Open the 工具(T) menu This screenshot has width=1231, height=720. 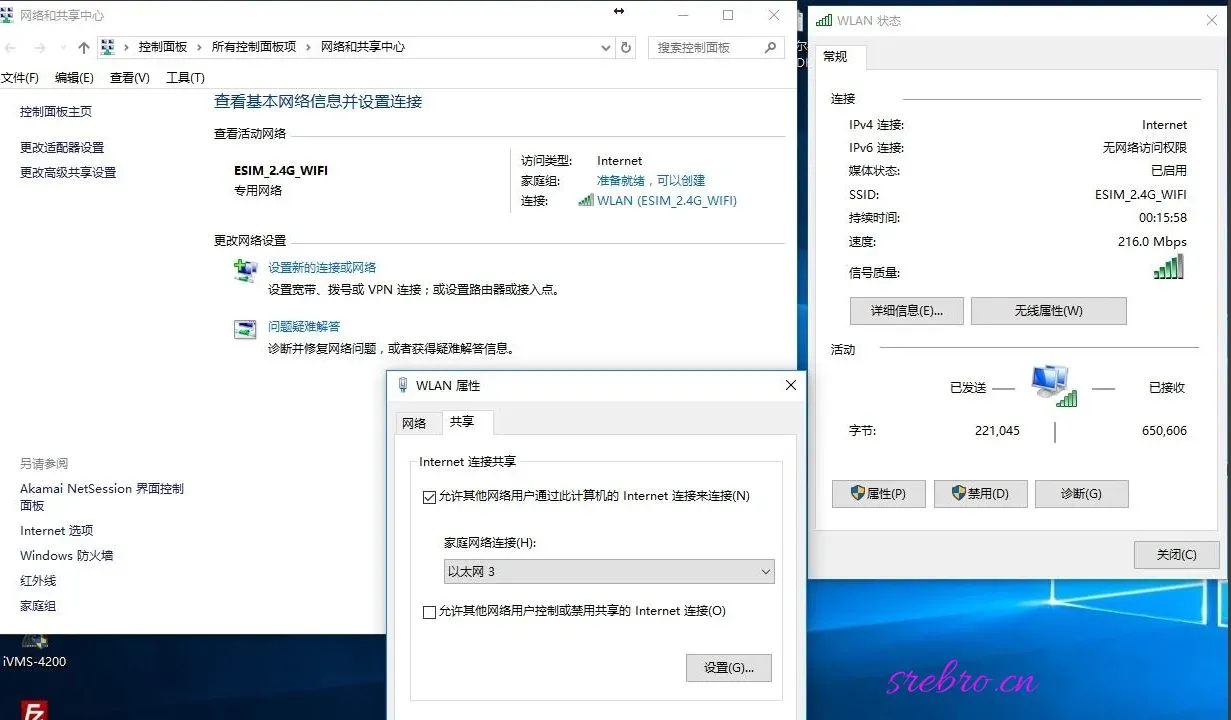click(x=185, y=78)
